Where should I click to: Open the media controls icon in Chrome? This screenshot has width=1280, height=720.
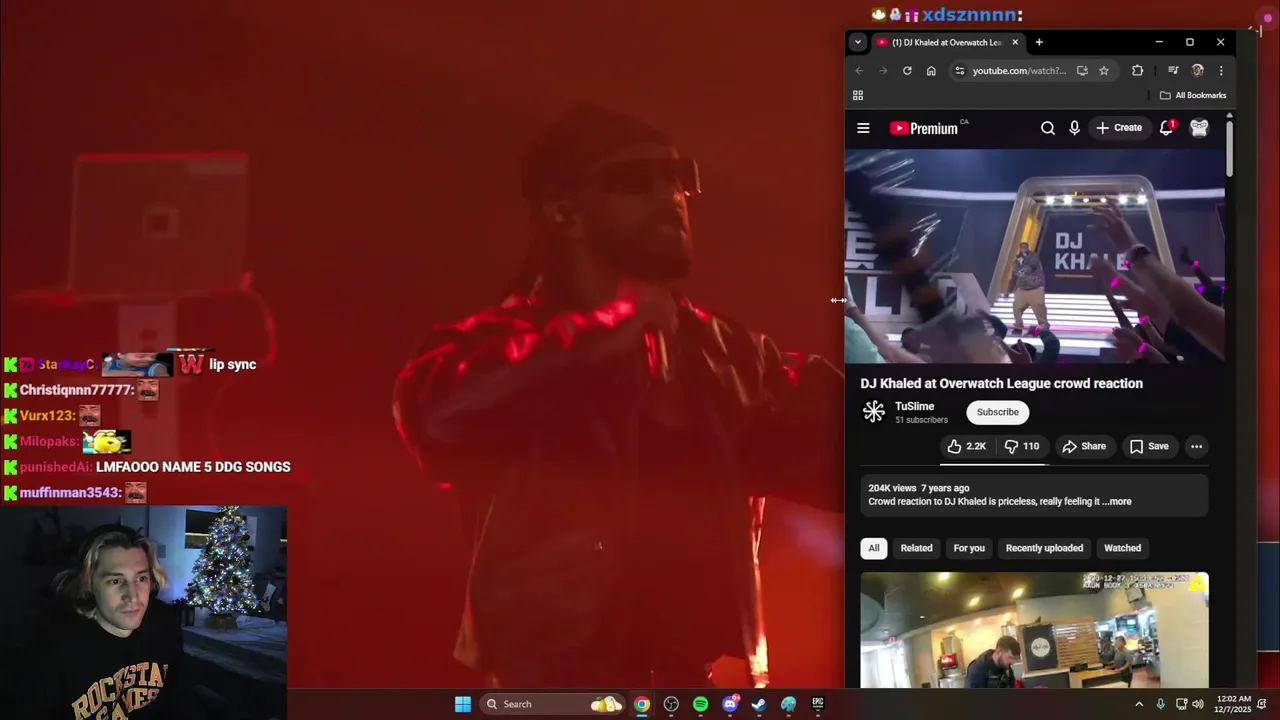click(x=1173, y=71)
